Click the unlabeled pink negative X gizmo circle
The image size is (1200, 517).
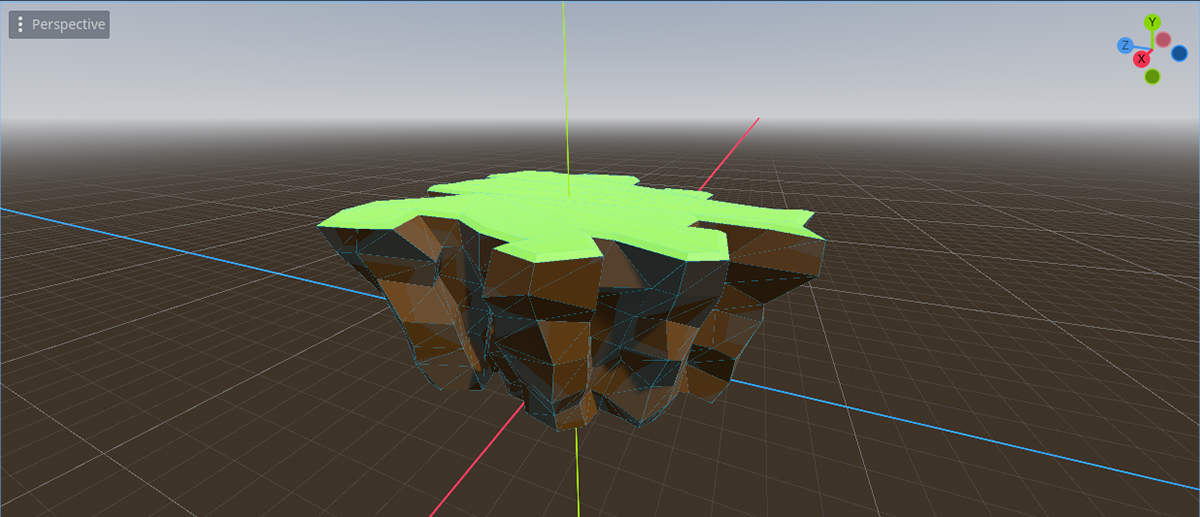coord(1163,40)
